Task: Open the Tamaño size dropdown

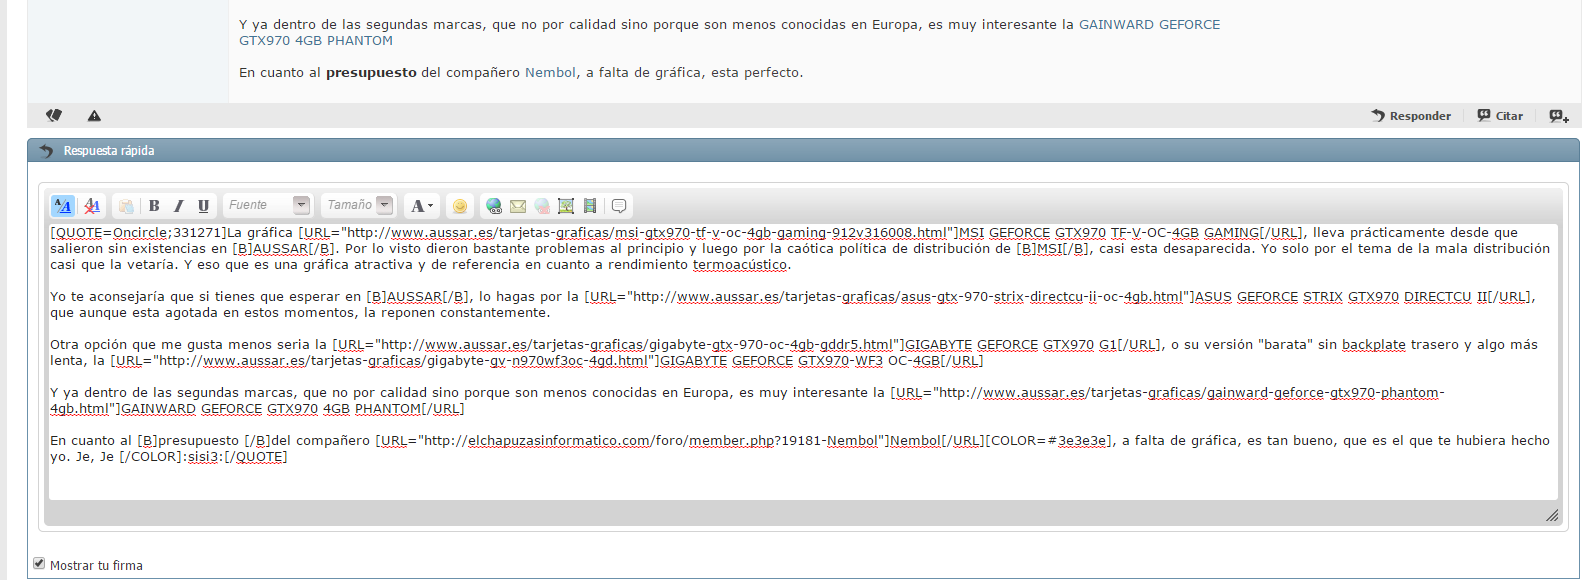Action: 358,205
